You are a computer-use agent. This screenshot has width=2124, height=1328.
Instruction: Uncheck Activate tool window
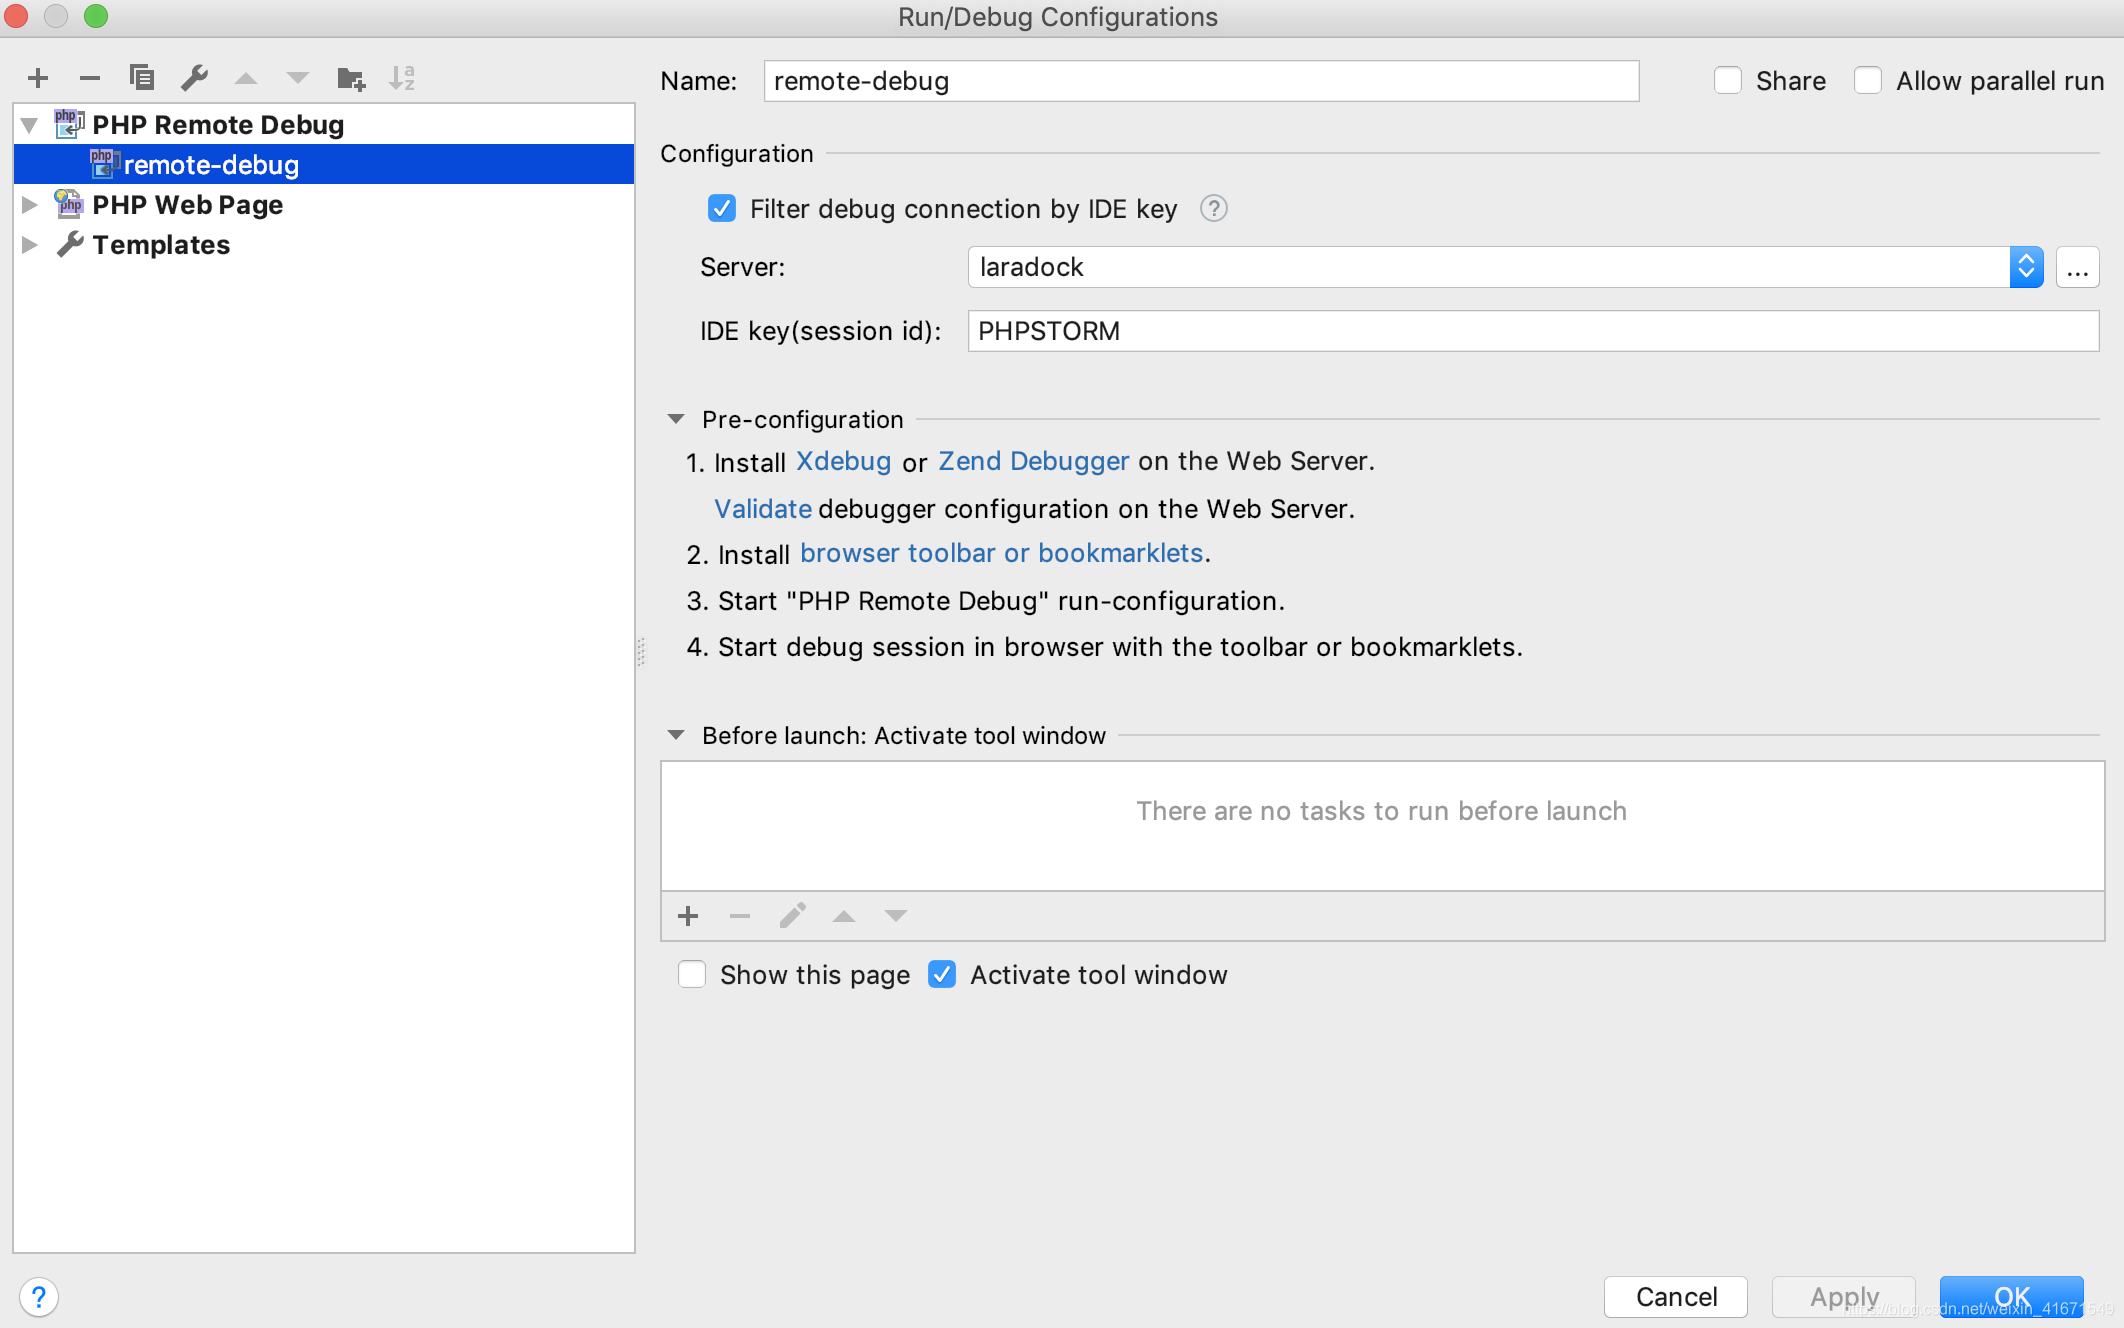coord(942,975)
